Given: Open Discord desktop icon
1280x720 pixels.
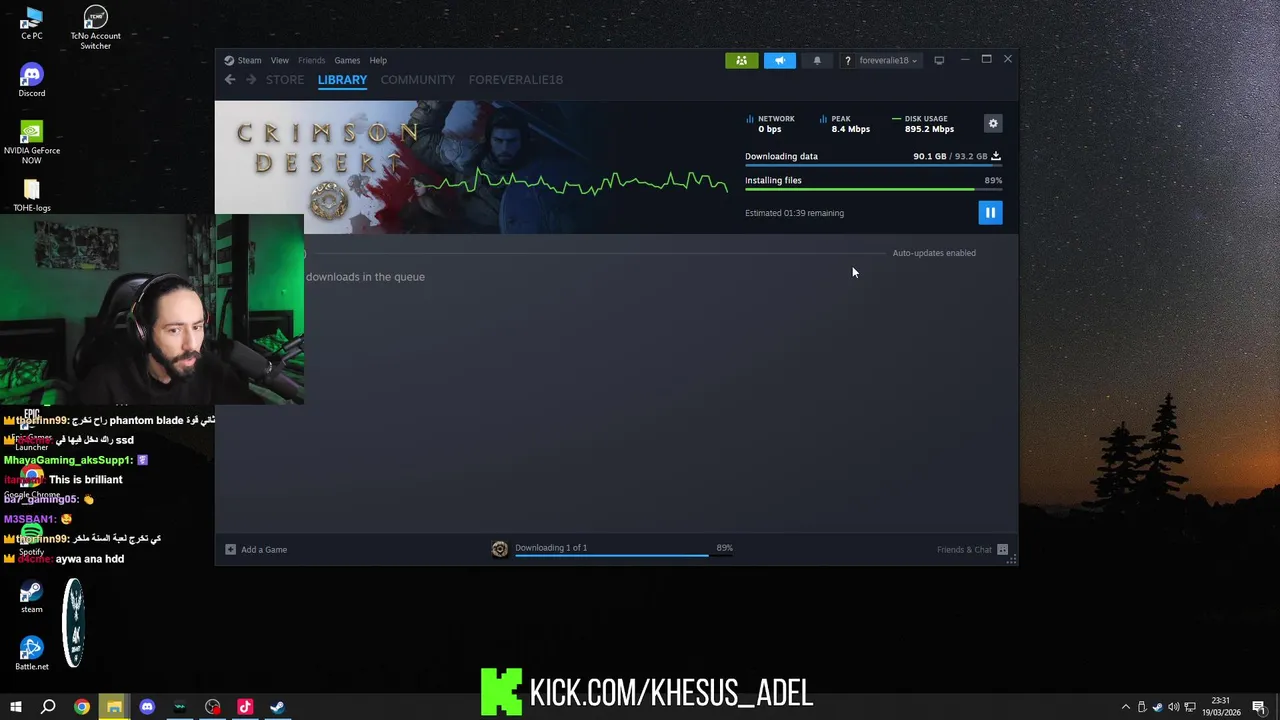Looking at the screenshot, I should pos(32,81).
